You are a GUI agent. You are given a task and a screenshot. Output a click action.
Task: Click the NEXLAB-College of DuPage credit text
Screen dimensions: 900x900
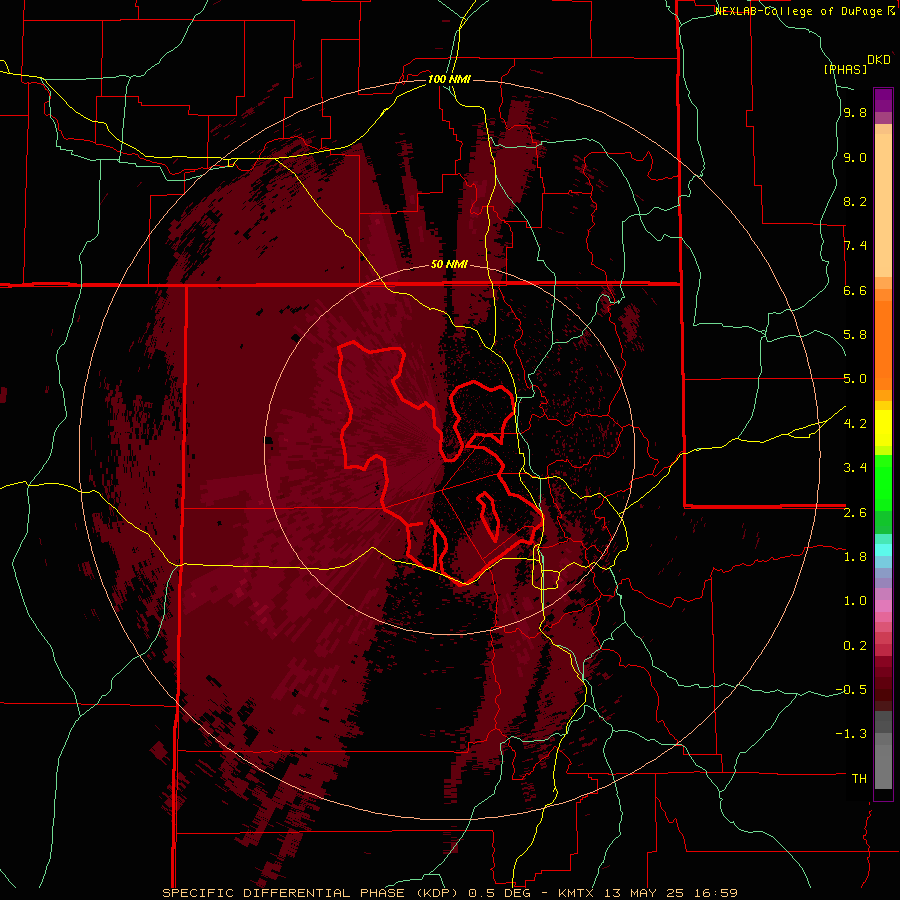coord(800,11)
